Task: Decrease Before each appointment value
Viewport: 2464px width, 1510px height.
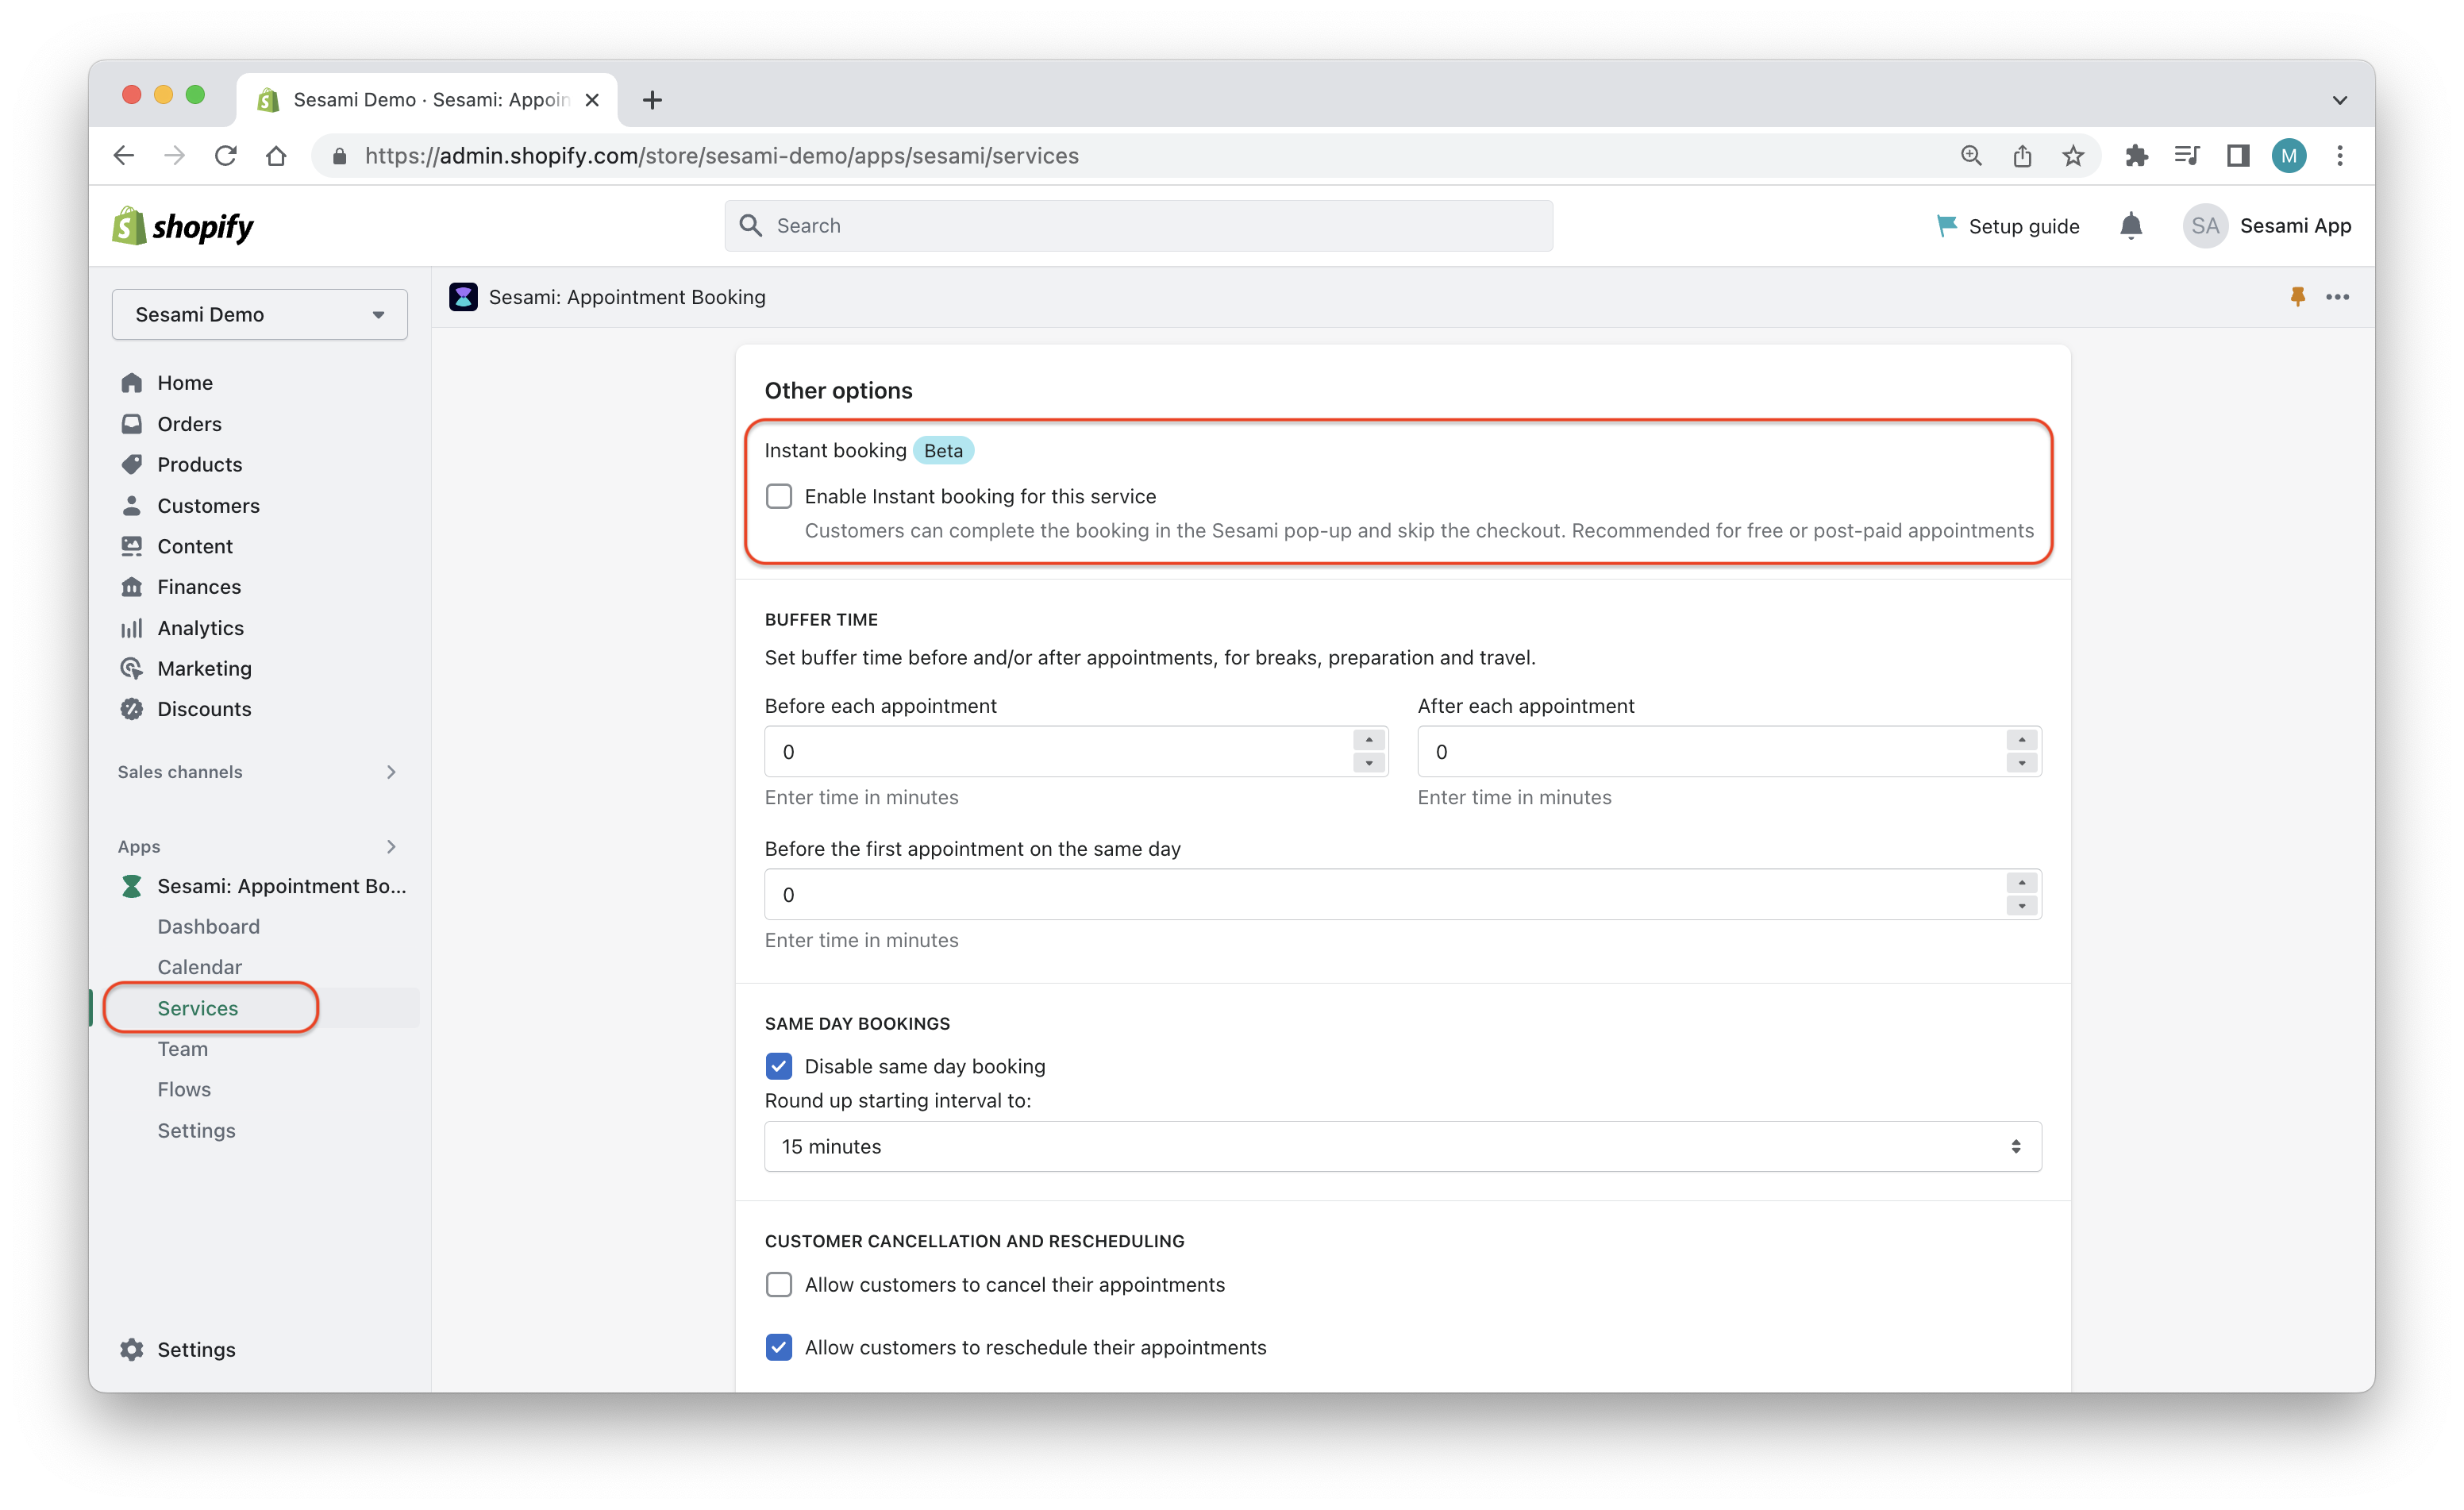Action: [x=1369, y=763]
